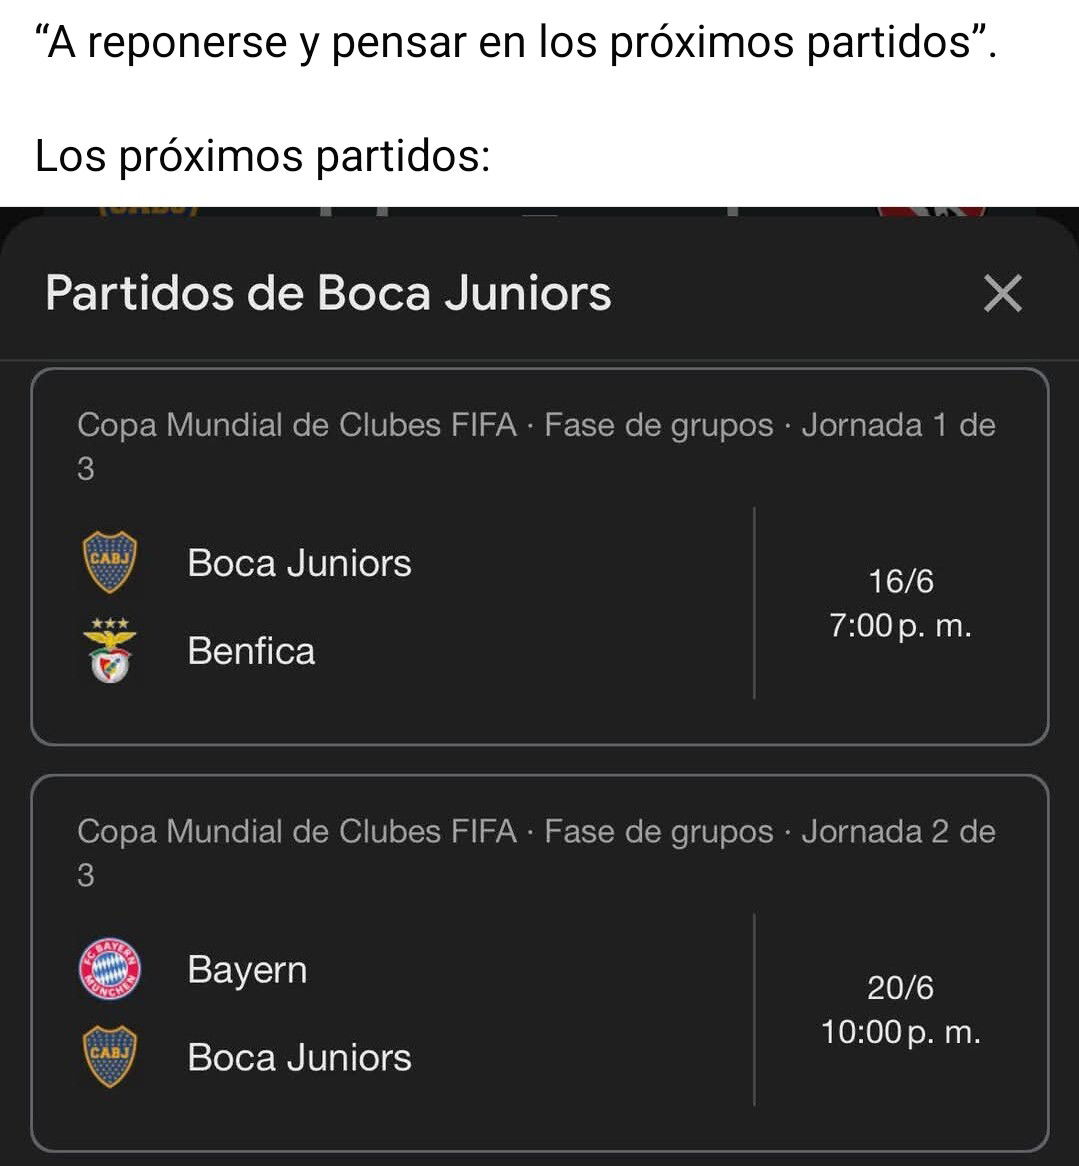The height and width of the screenshot is (1166, 1079).
Task: Select the 16/6 7:00 p. m. match time
Action: click(x=901, y=603)
